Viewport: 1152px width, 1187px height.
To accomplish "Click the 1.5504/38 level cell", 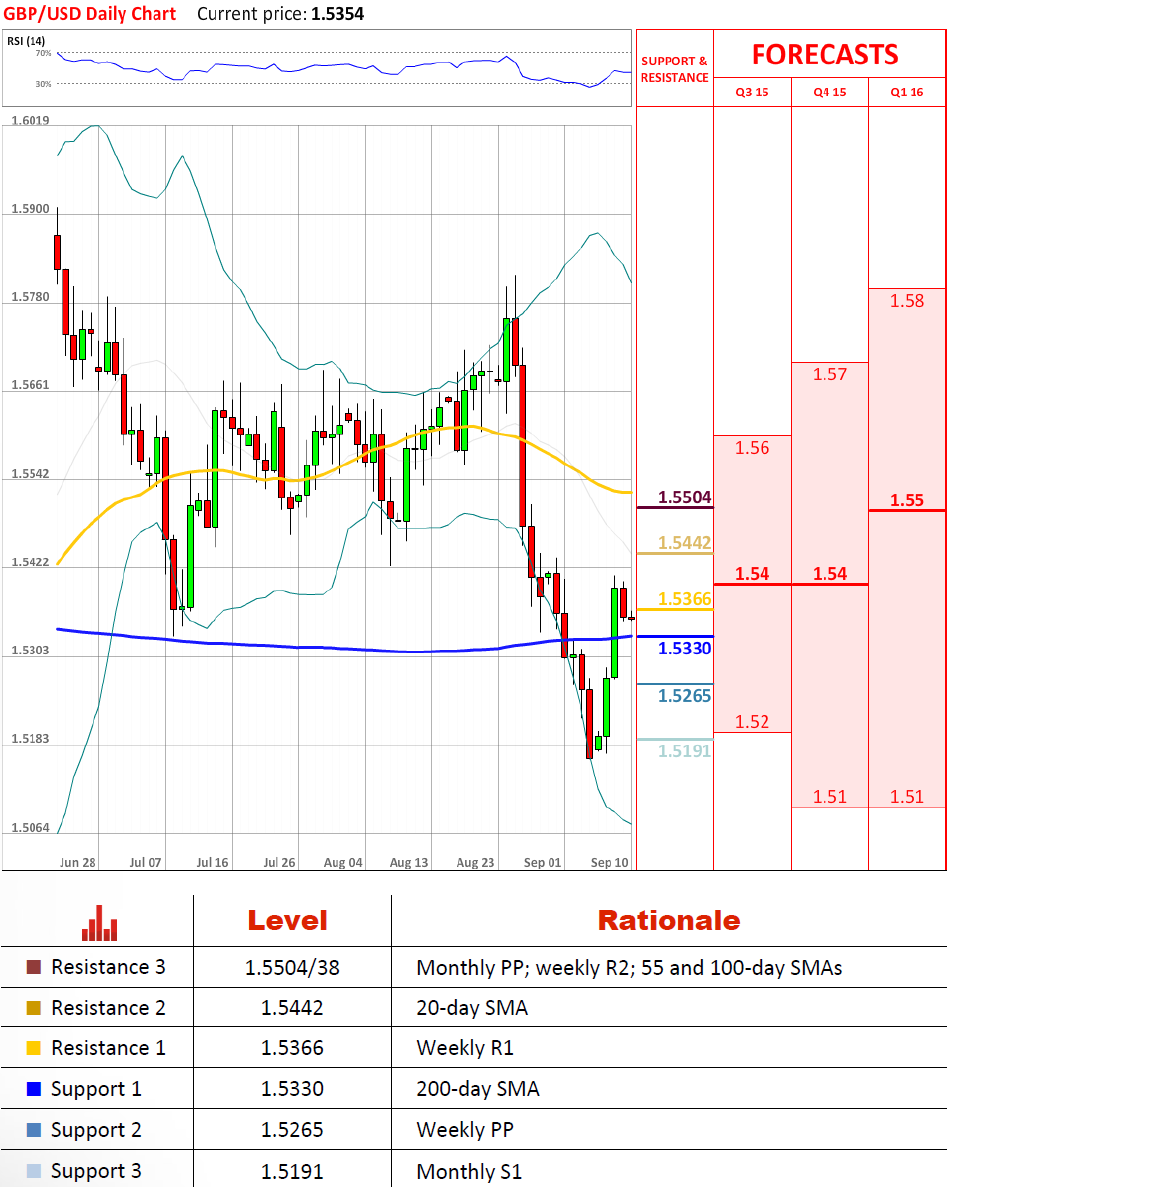I will click(x=292, y=967).
